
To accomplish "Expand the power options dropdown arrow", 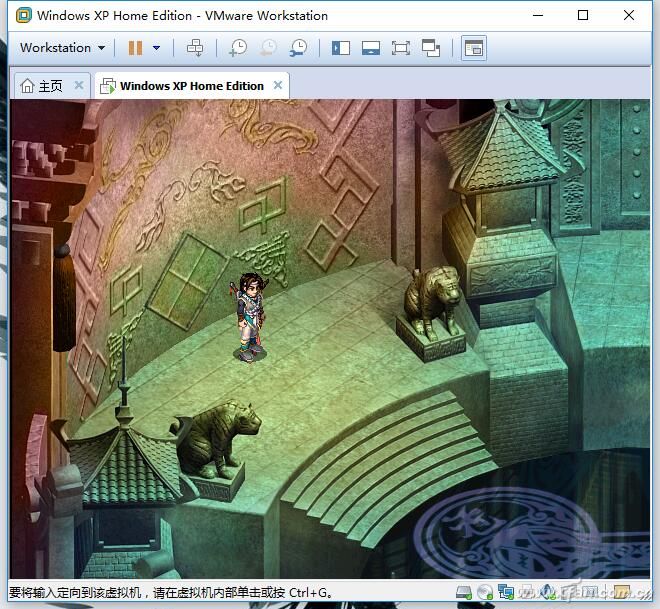I will point(156,48).
